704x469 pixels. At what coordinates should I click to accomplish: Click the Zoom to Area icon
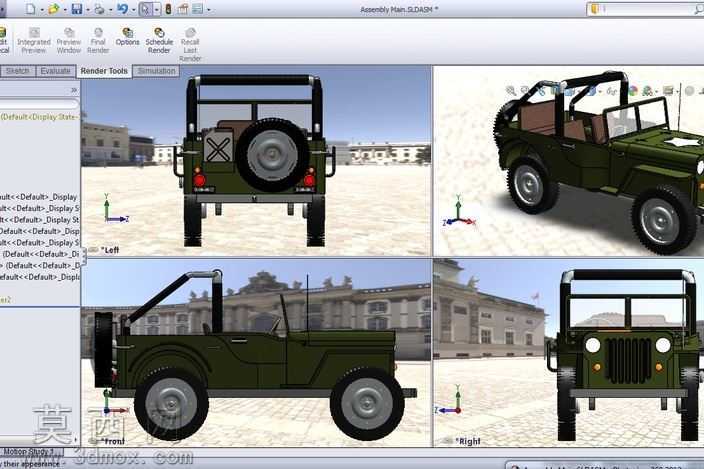coord(524,91)
